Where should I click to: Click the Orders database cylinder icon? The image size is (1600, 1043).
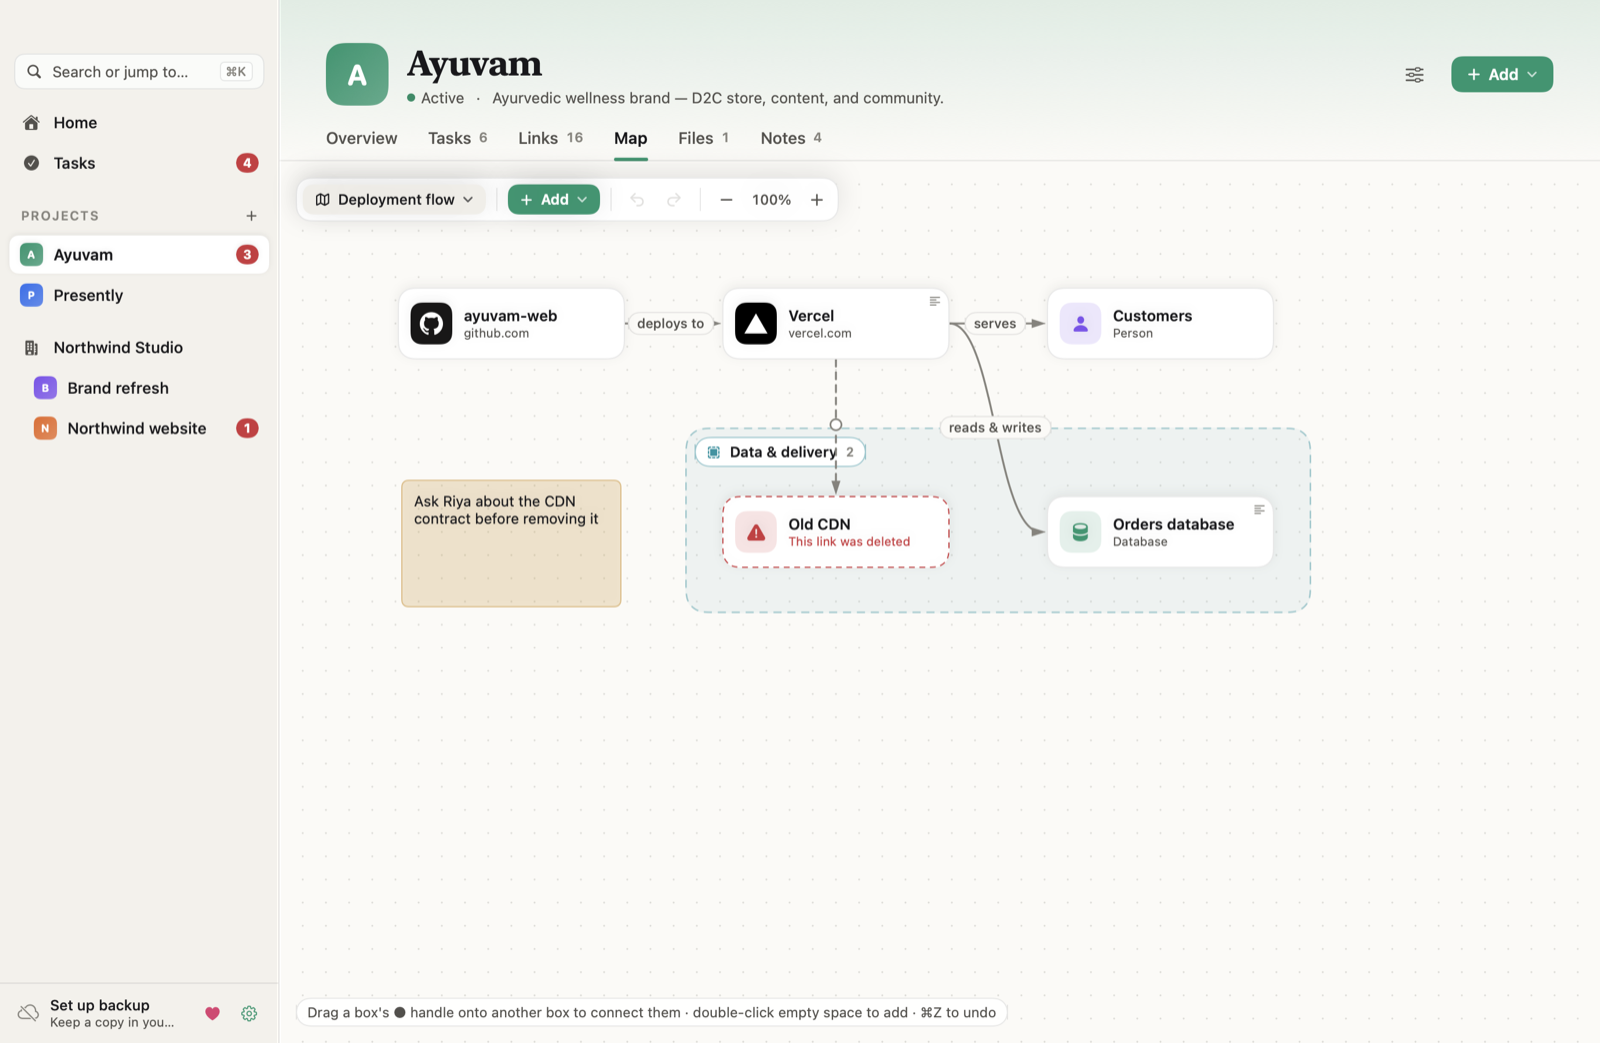[1080, 532]
